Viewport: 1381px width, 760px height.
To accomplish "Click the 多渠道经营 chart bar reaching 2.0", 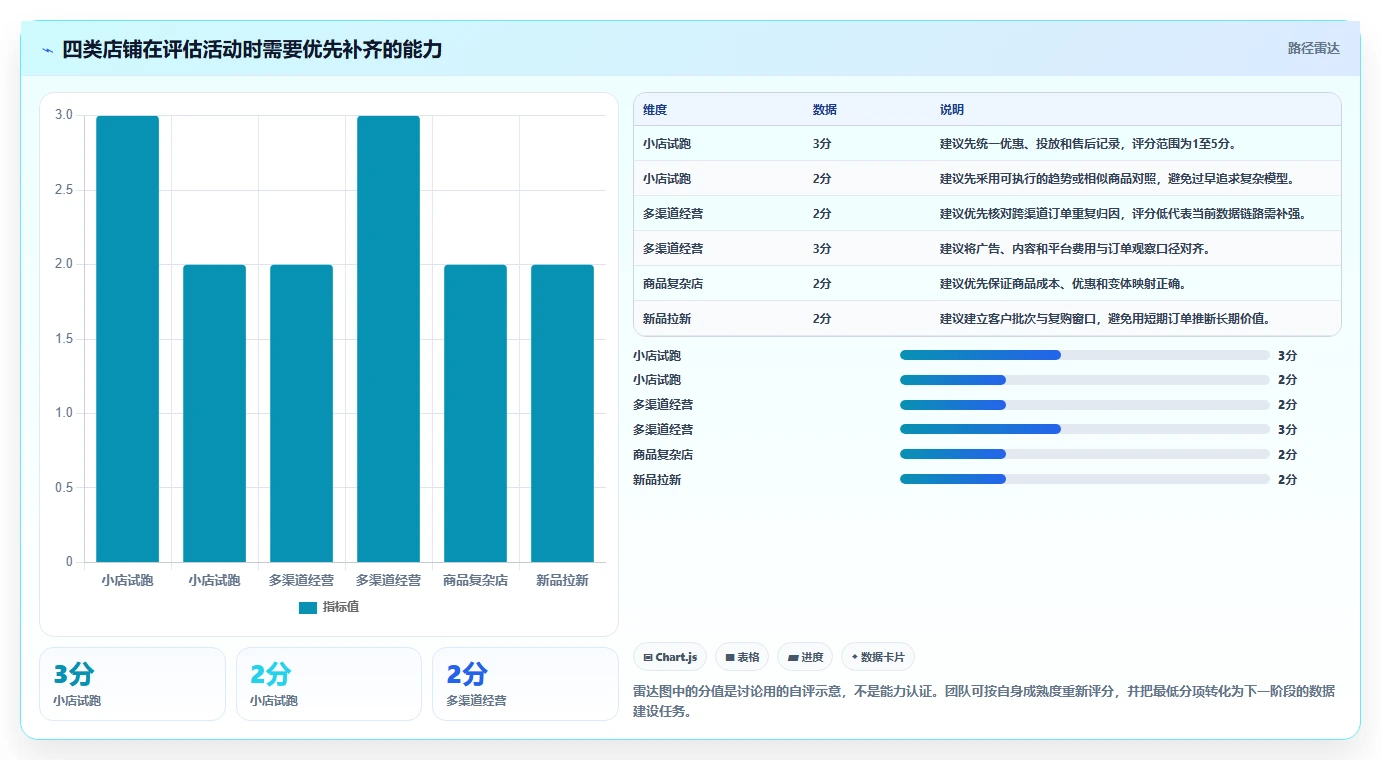I will tap(301, 413).
